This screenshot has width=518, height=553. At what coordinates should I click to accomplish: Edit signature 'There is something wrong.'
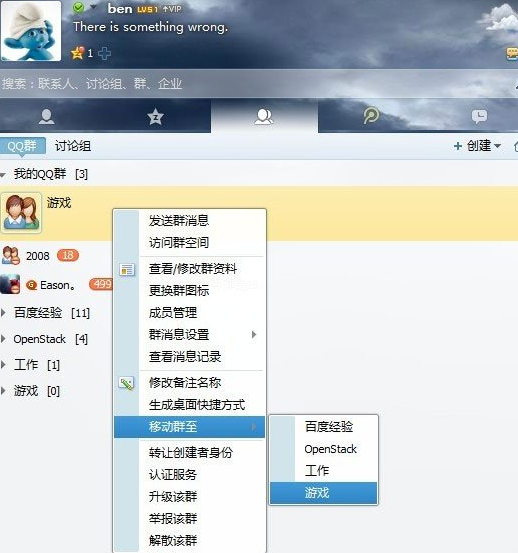pyautogui.click(x=151, y=28)
